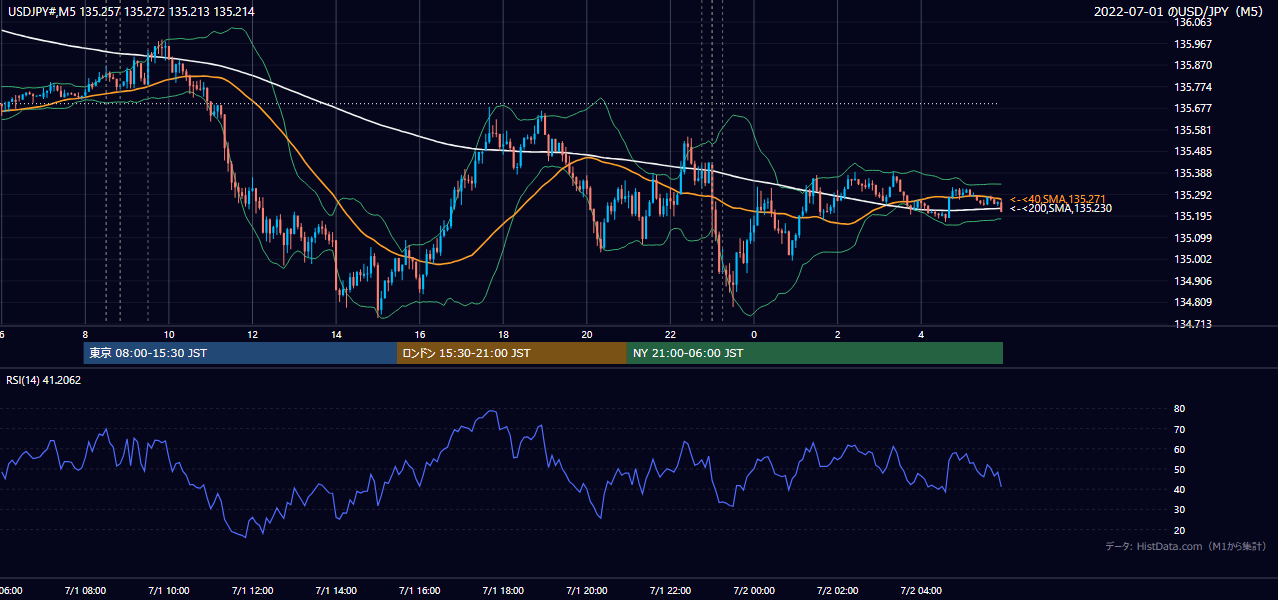Viewport: 1278px width, 600px height.
Task: Click the 135.099 price axis label
Action: pos(1192,238)
